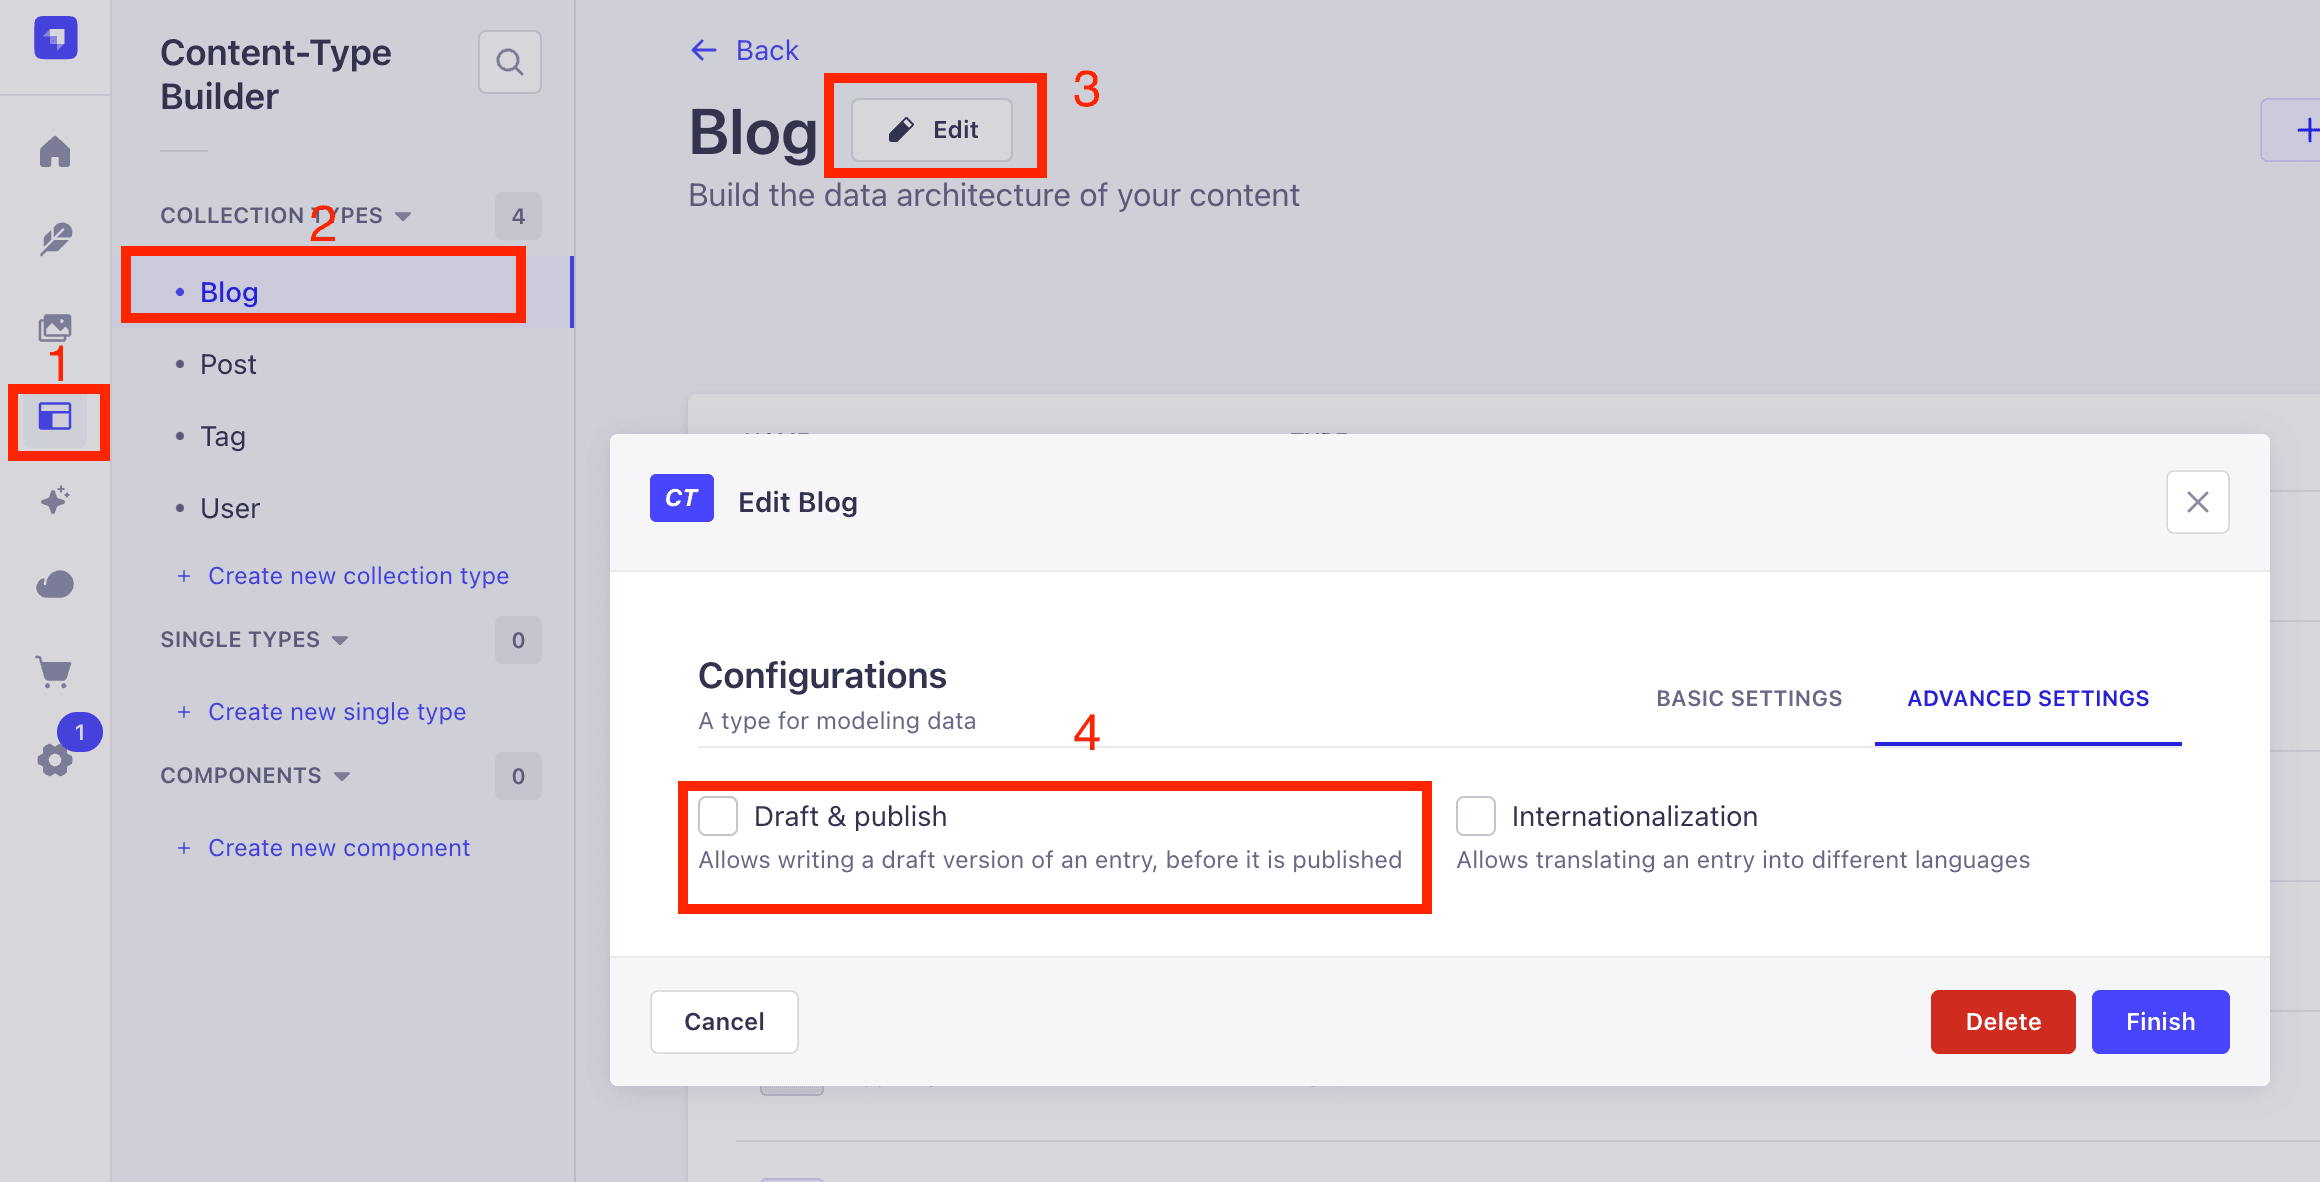Switch to the Basic Settings tab

1749,699
